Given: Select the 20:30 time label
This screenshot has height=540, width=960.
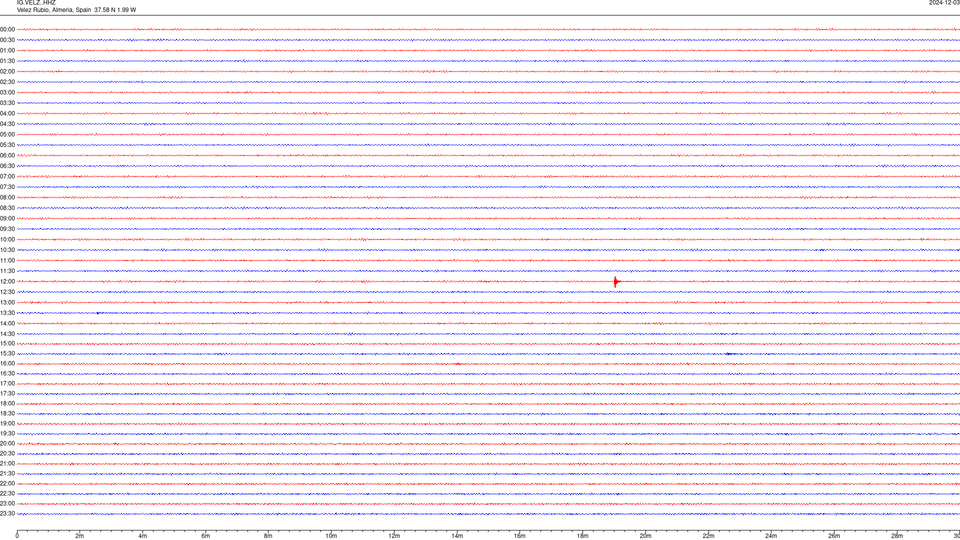Looking at the screenshot, I should click(7, 454).
